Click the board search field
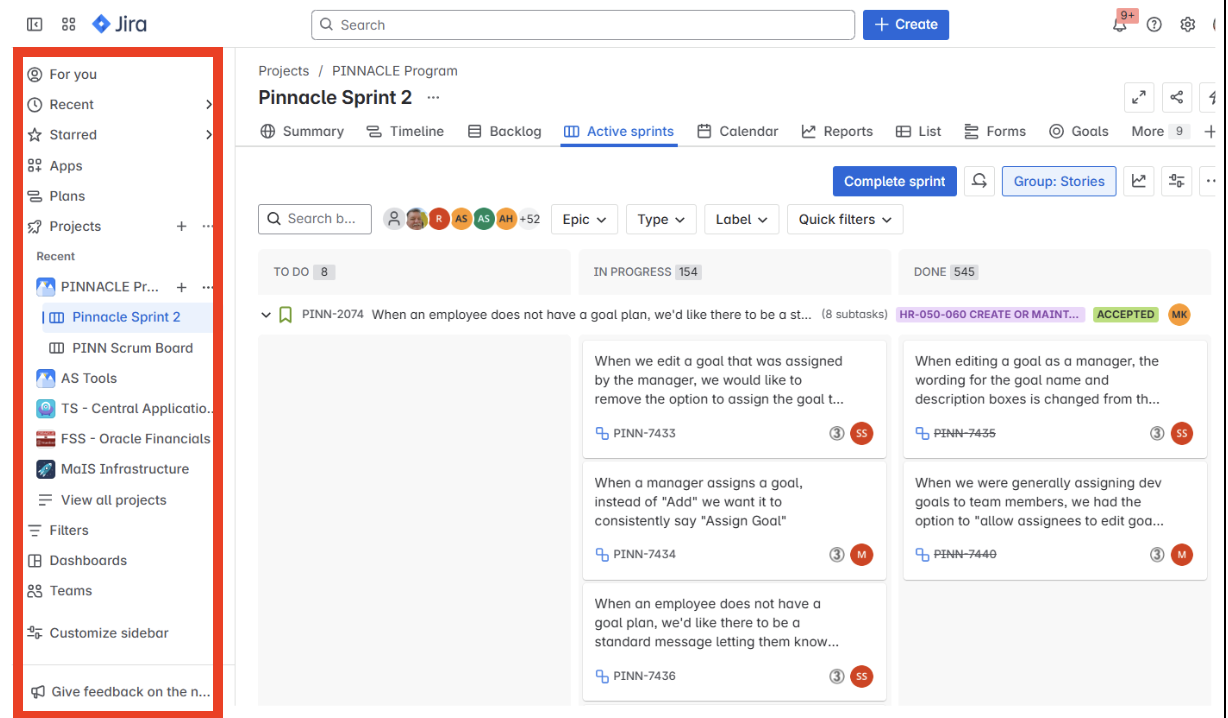Viewport: 1228px width, 718px height. (315, 219)
